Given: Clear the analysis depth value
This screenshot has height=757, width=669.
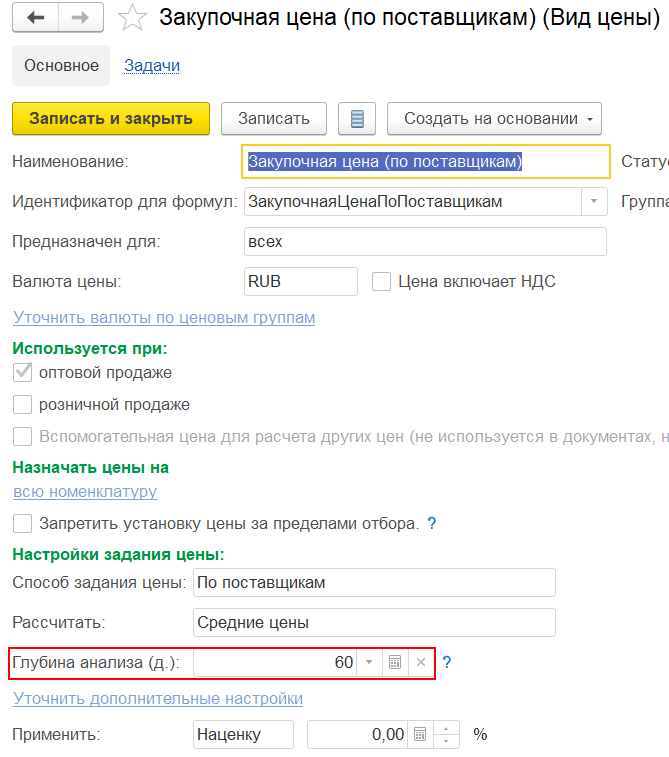Looking at the screenshot, I should 421,662.
